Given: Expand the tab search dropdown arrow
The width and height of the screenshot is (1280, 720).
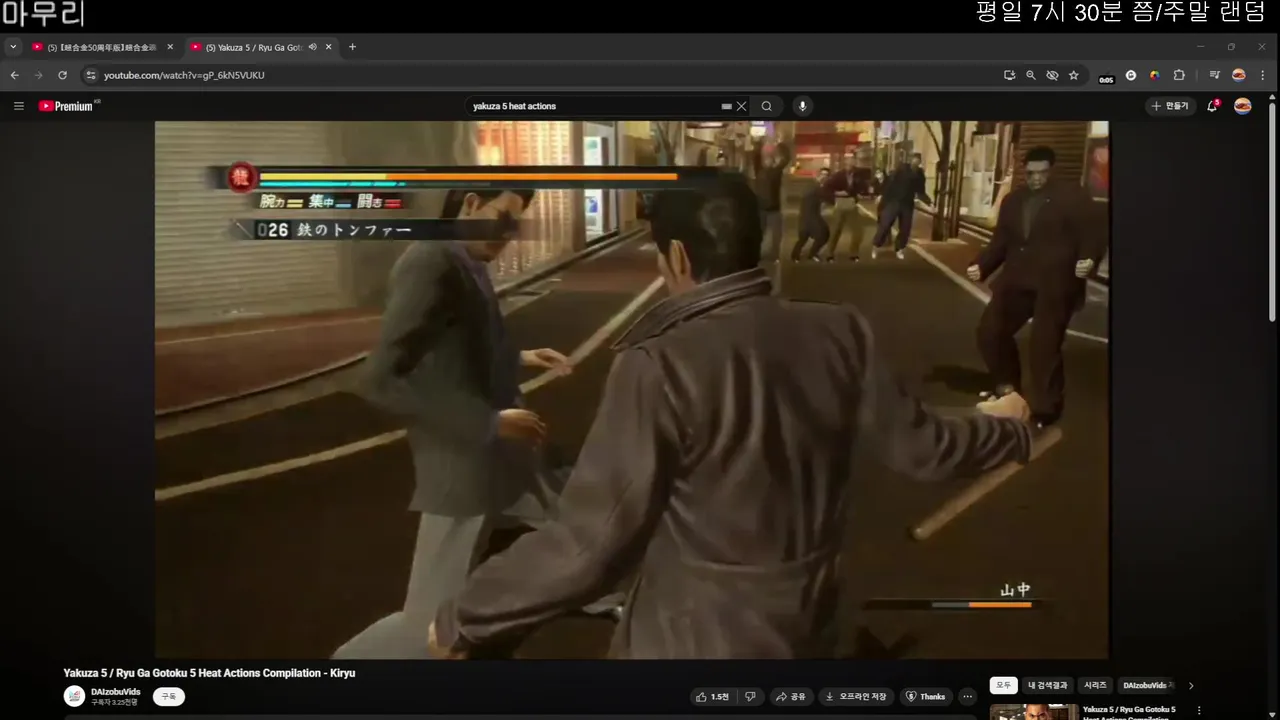Looking at the screenshot, I should point(13,47).
